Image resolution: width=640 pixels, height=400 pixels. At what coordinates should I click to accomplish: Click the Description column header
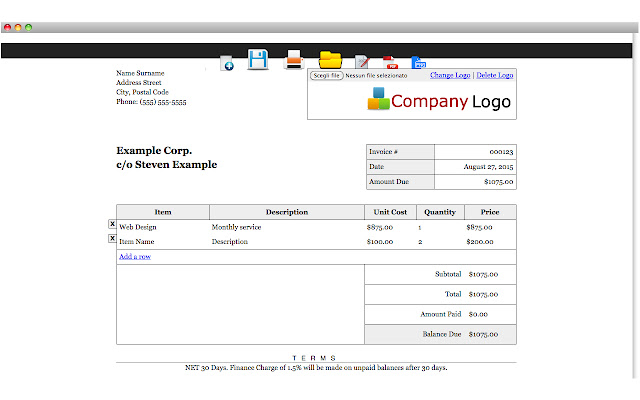[x=287, y=212]
